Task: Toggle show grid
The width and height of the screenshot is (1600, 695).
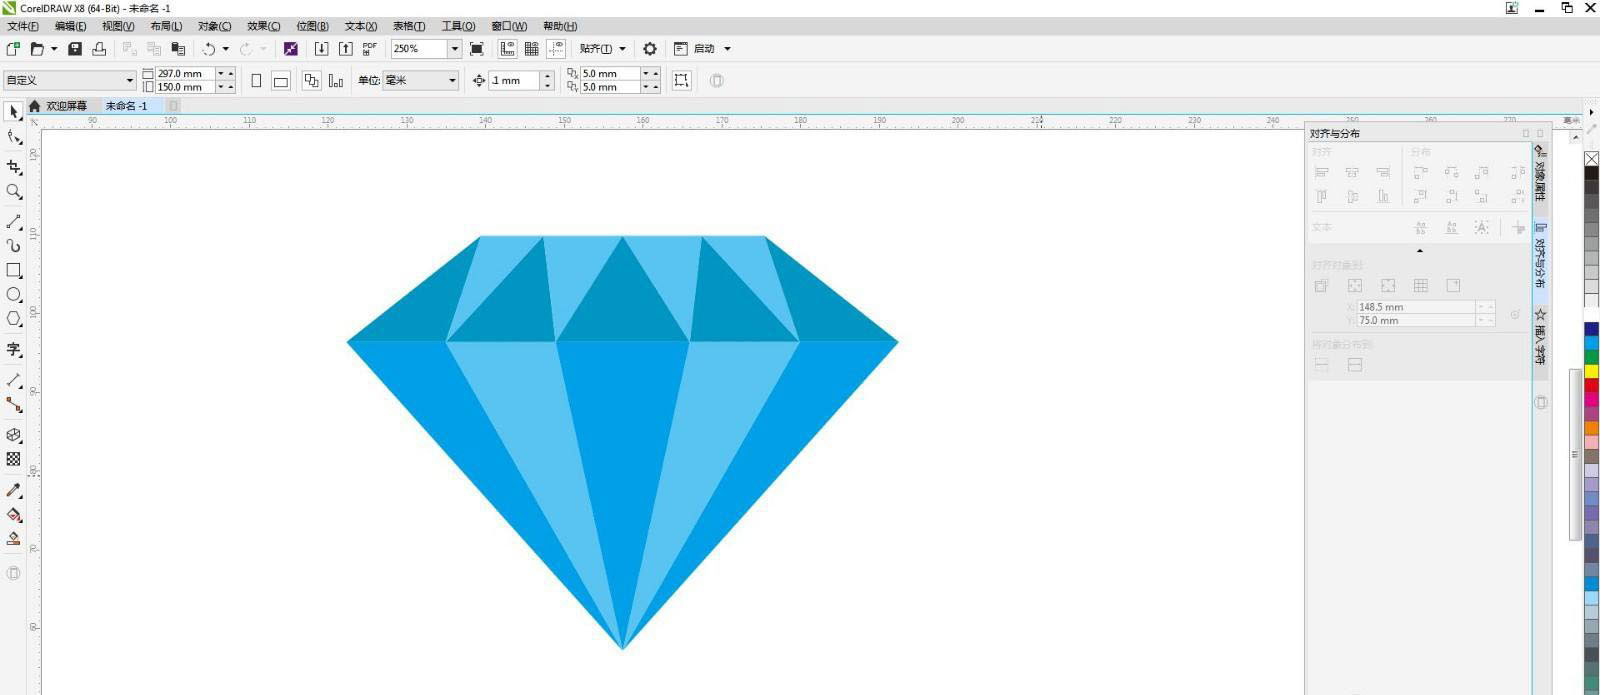Action: point(531,48)
